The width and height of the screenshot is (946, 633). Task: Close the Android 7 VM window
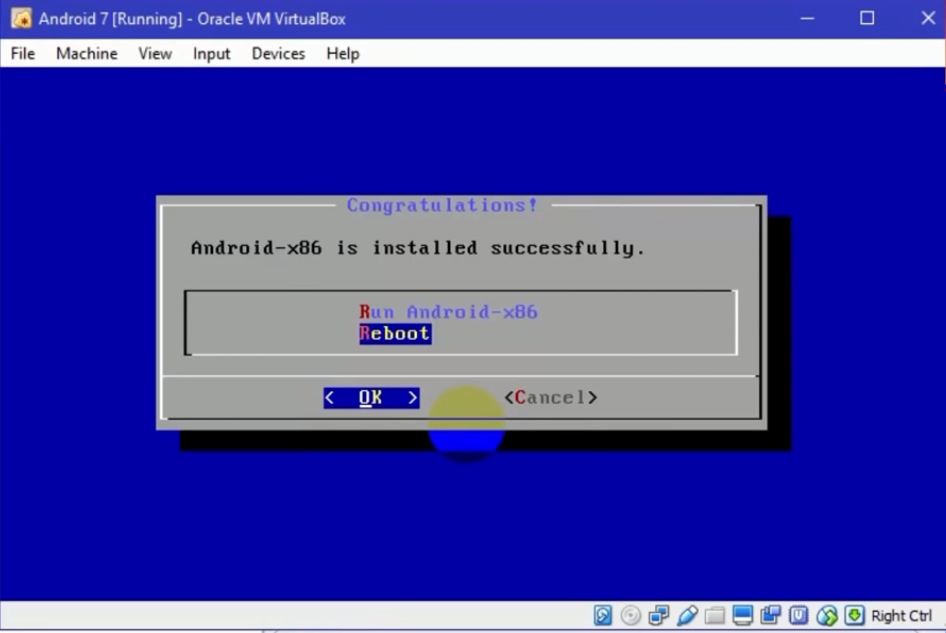(x=928, y=19)
